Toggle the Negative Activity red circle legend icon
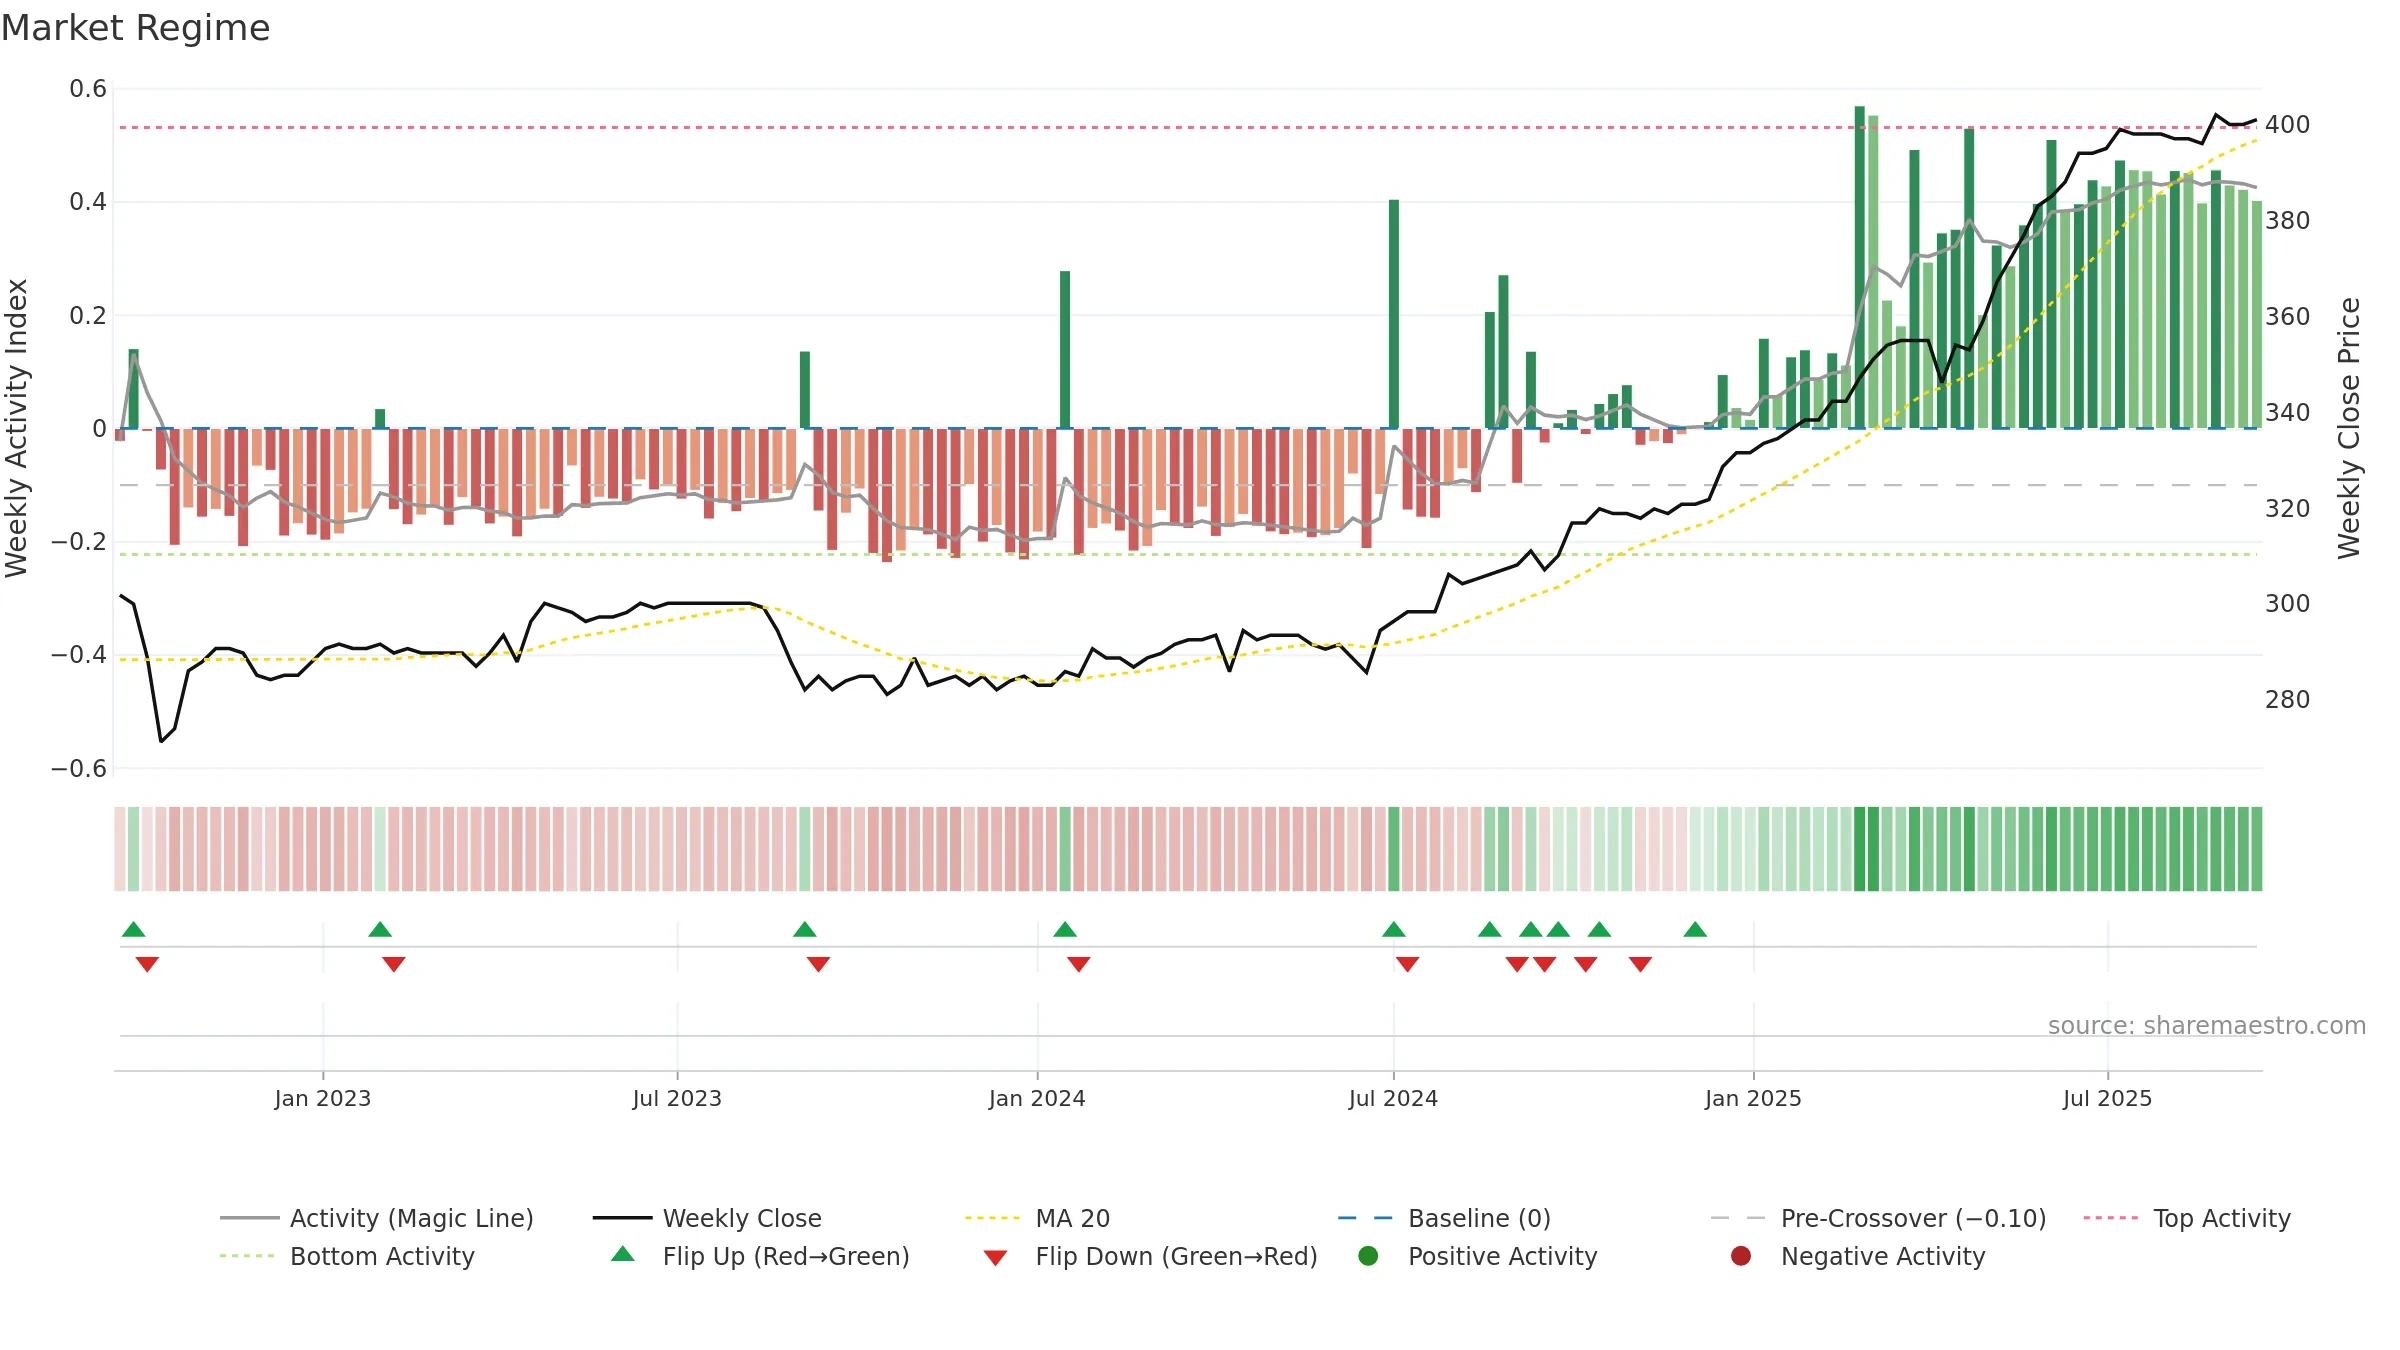 pos(1741,1256)
